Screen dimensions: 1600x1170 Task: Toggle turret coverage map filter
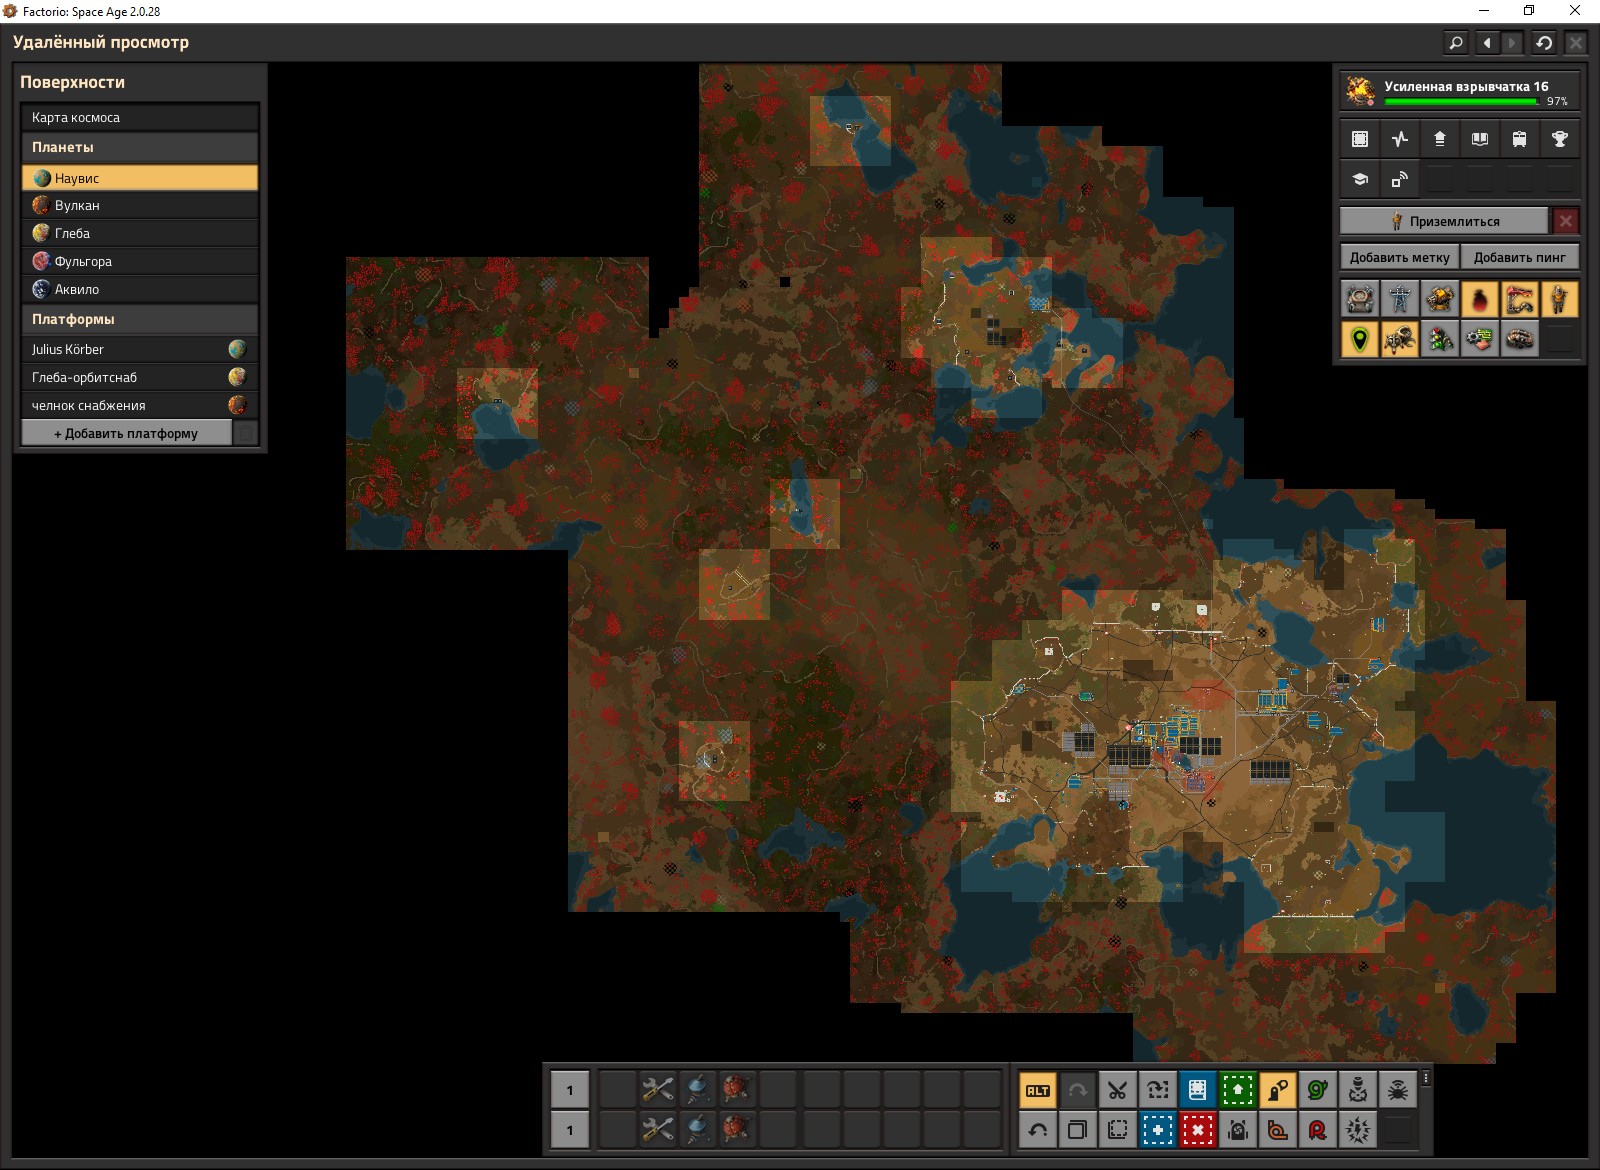pos(1440,299)
